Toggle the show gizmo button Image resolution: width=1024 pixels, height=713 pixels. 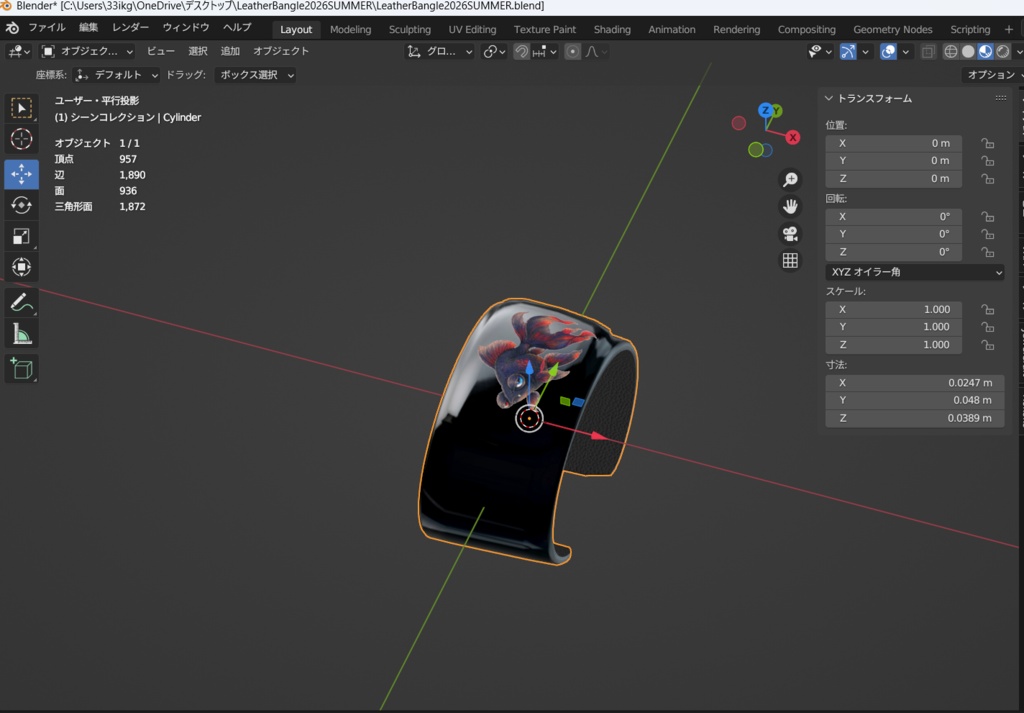pyautogui.click(x=848, y=52)
